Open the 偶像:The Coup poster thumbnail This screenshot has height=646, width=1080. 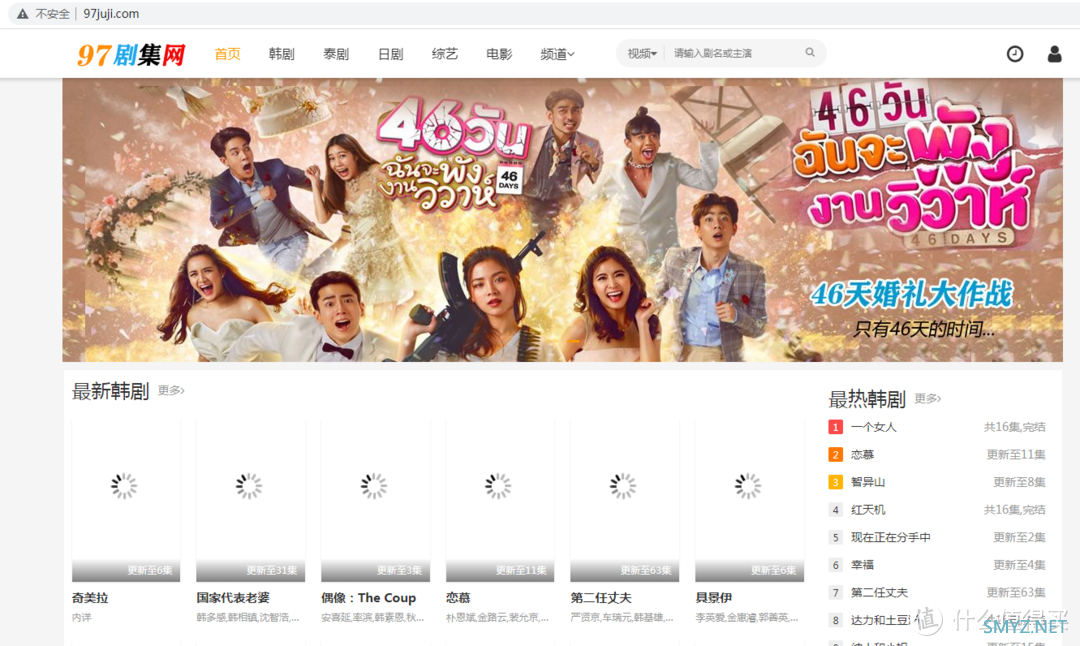point(375,501)
